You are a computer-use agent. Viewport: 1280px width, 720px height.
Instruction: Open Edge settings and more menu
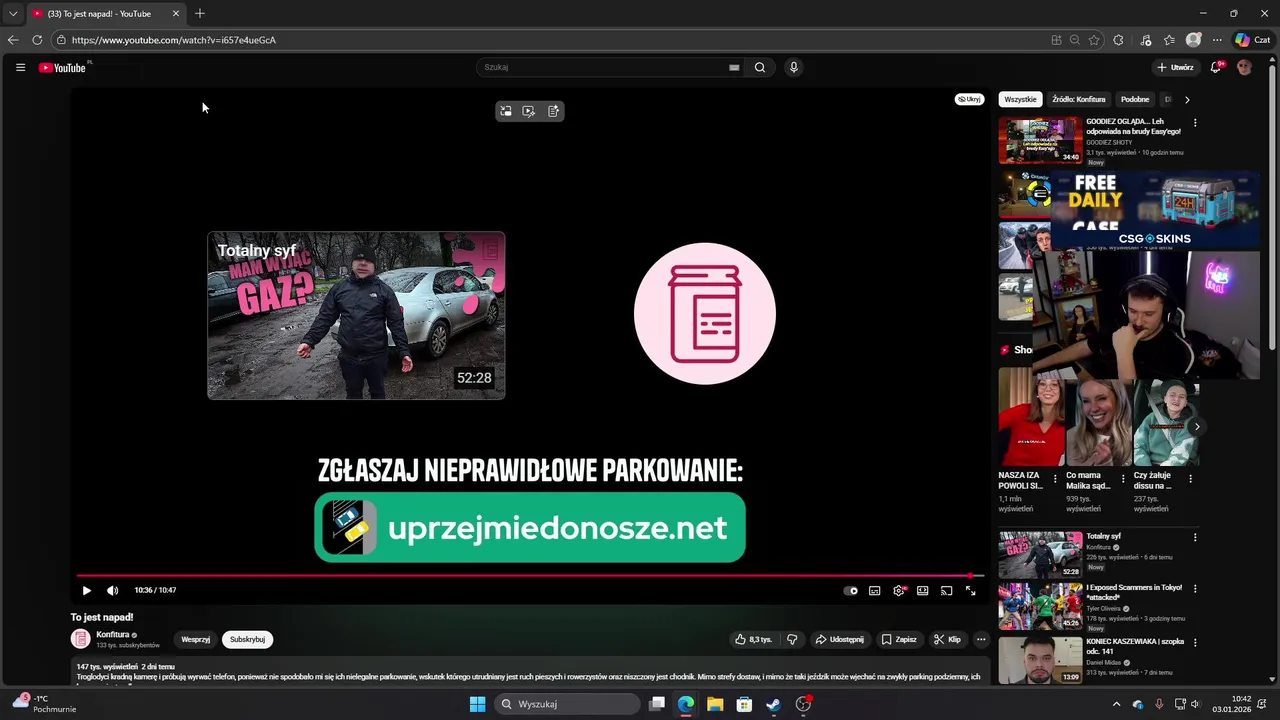click(1217, 40)
